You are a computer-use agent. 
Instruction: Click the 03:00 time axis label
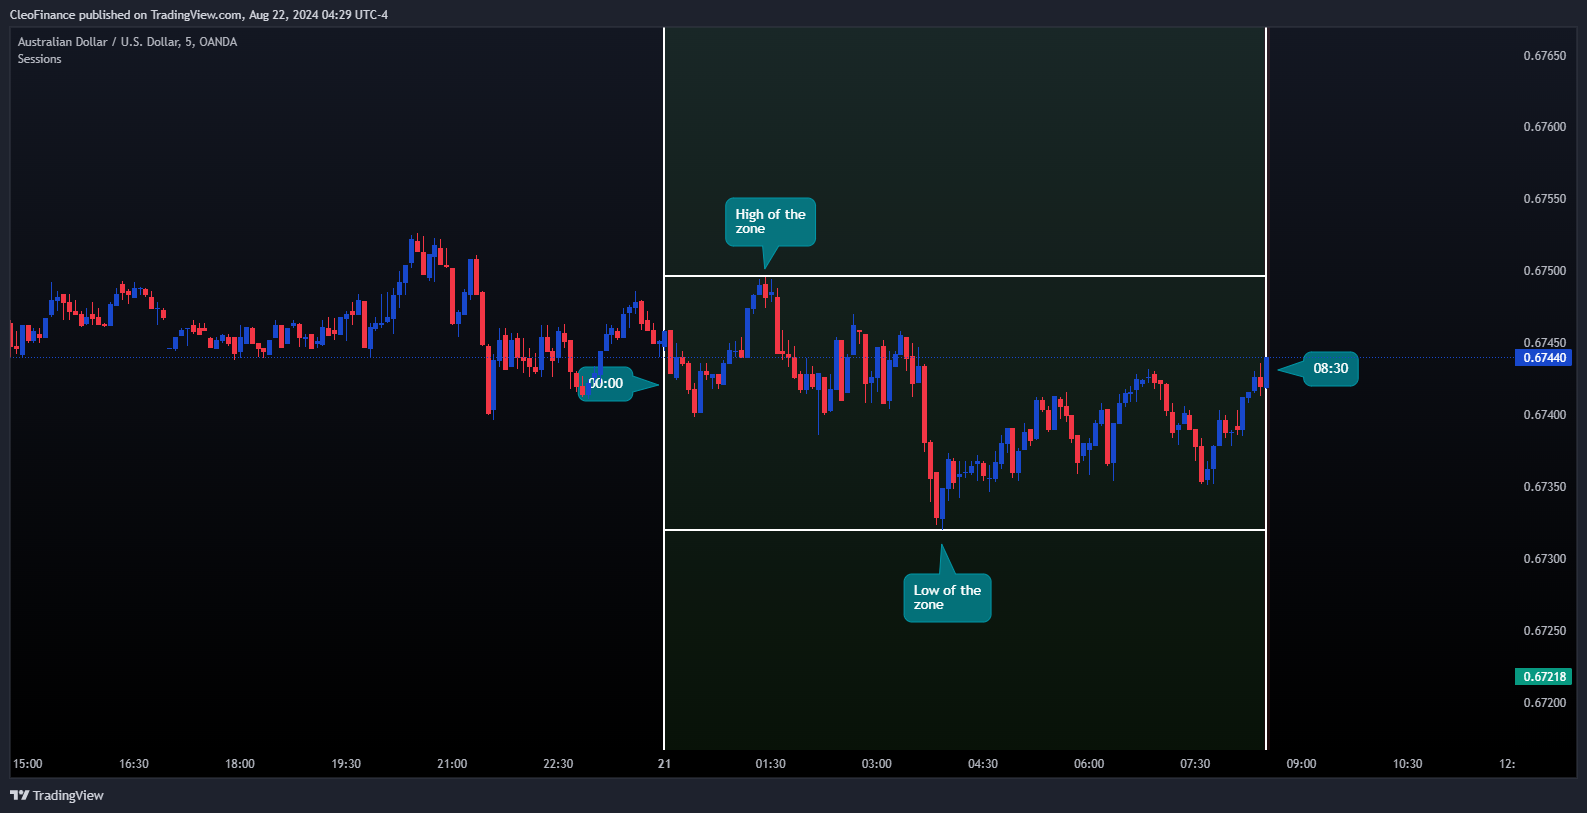tap(877, 764)
